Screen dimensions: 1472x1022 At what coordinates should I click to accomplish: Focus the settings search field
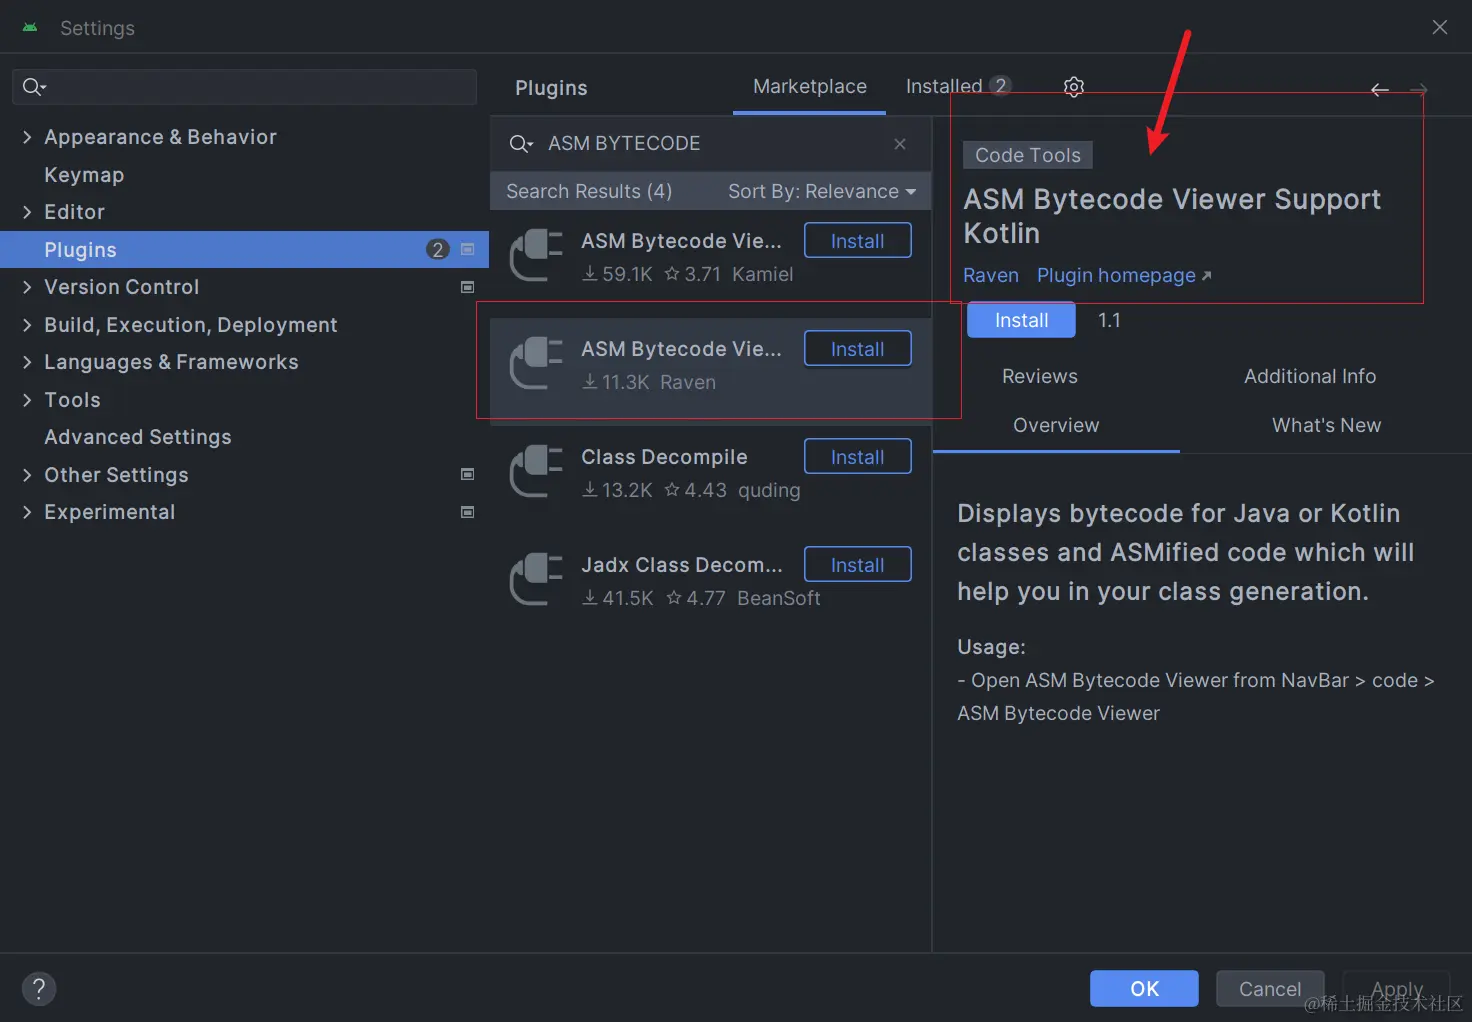[x=244, y=87]
